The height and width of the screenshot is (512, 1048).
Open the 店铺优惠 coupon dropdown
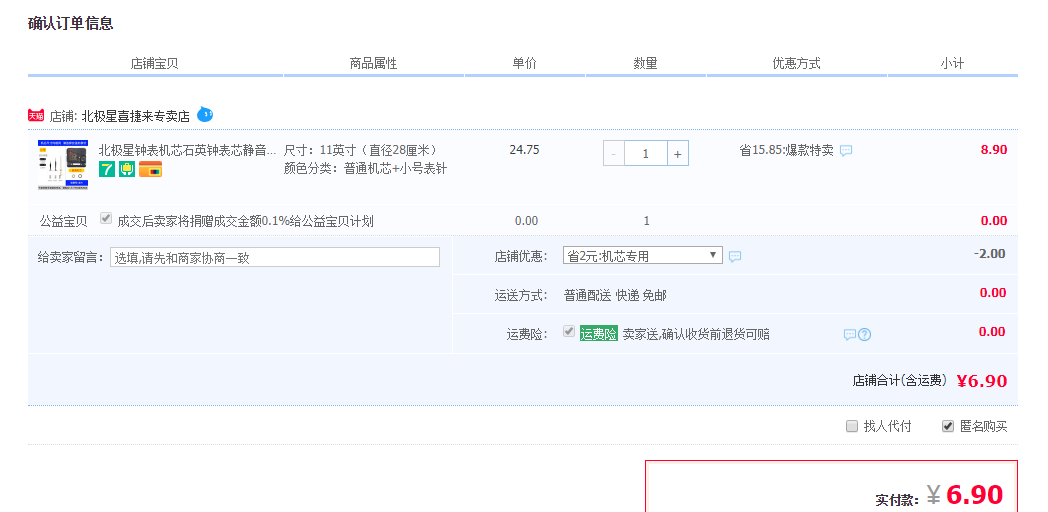[x=643, y=255]
